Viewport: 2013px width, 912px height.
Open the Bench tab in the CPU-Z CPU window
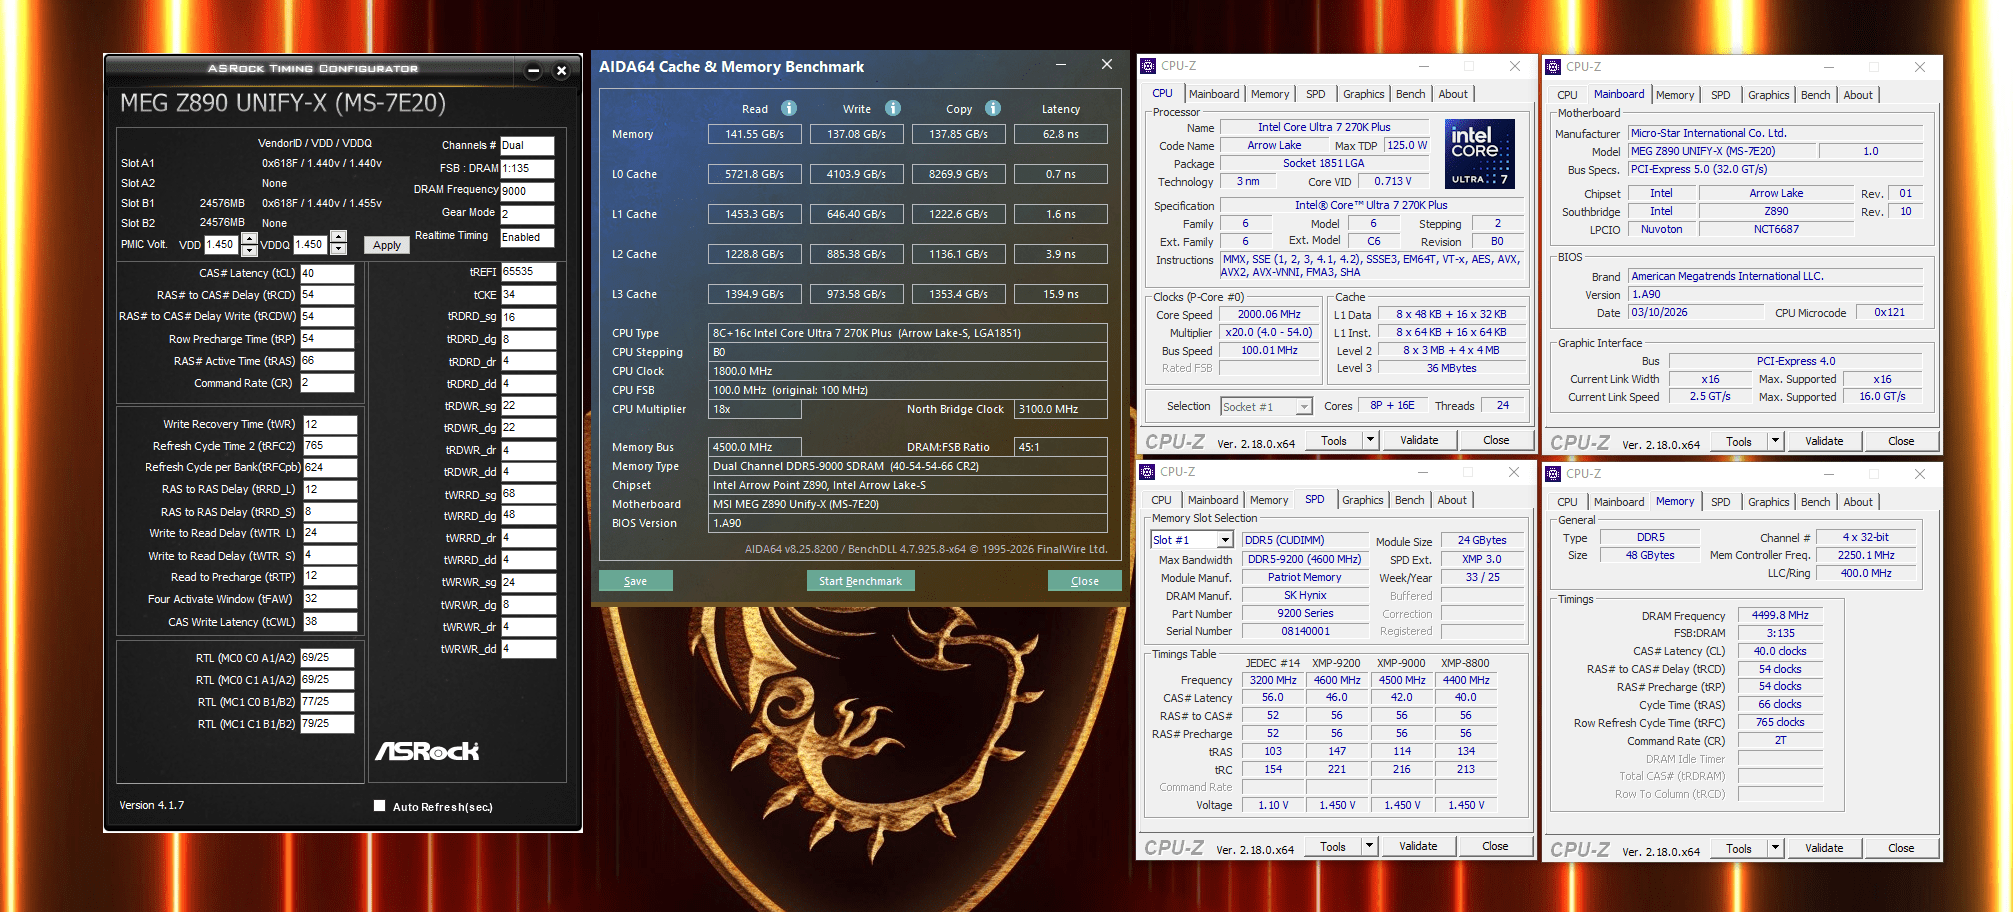[1410, 94]
